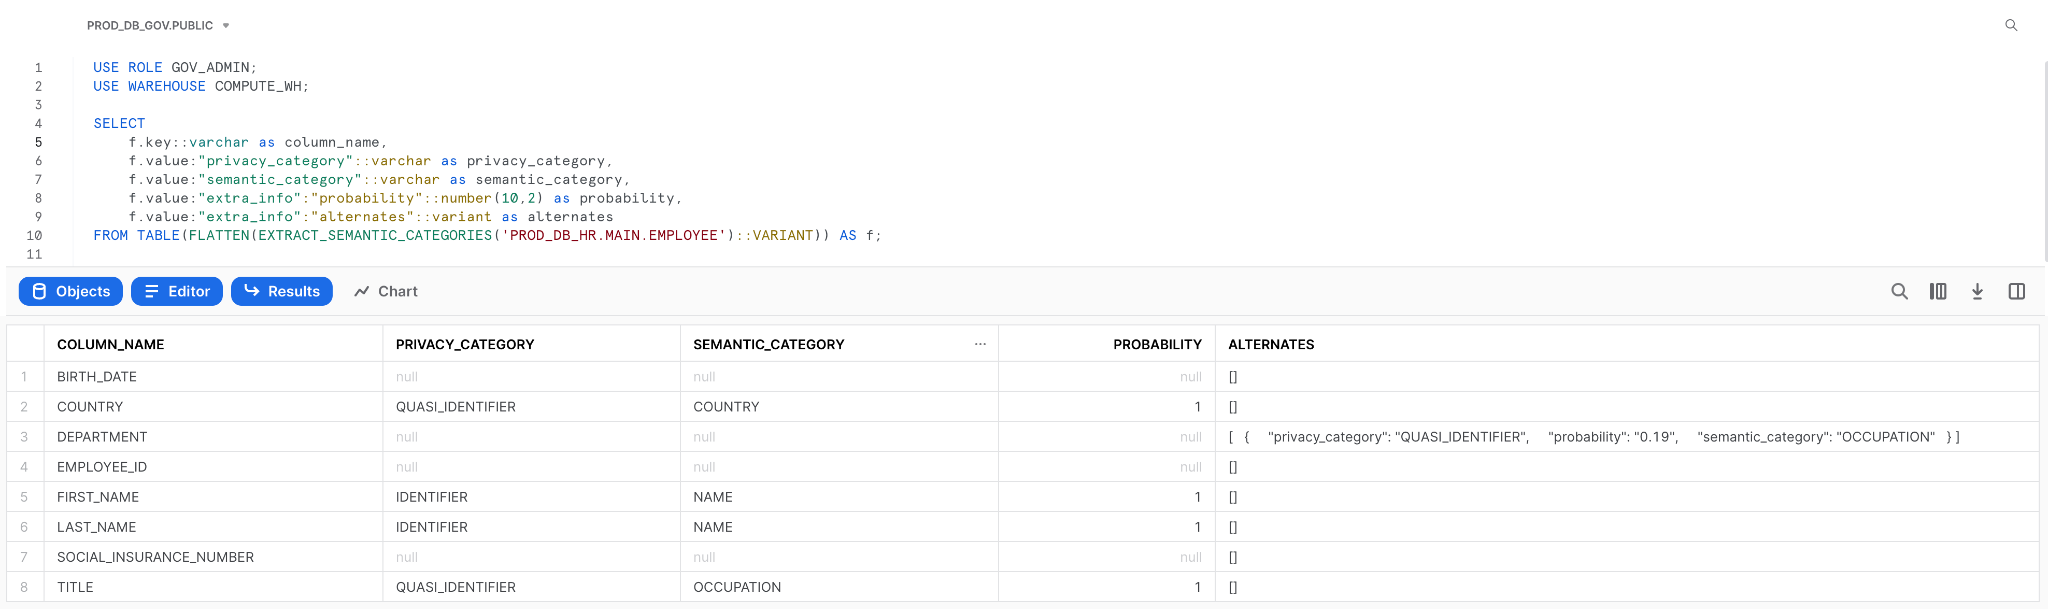This screenshot has width=2048, height=609.
Task: Toggle the split panel view icon
Action: 2016,291
